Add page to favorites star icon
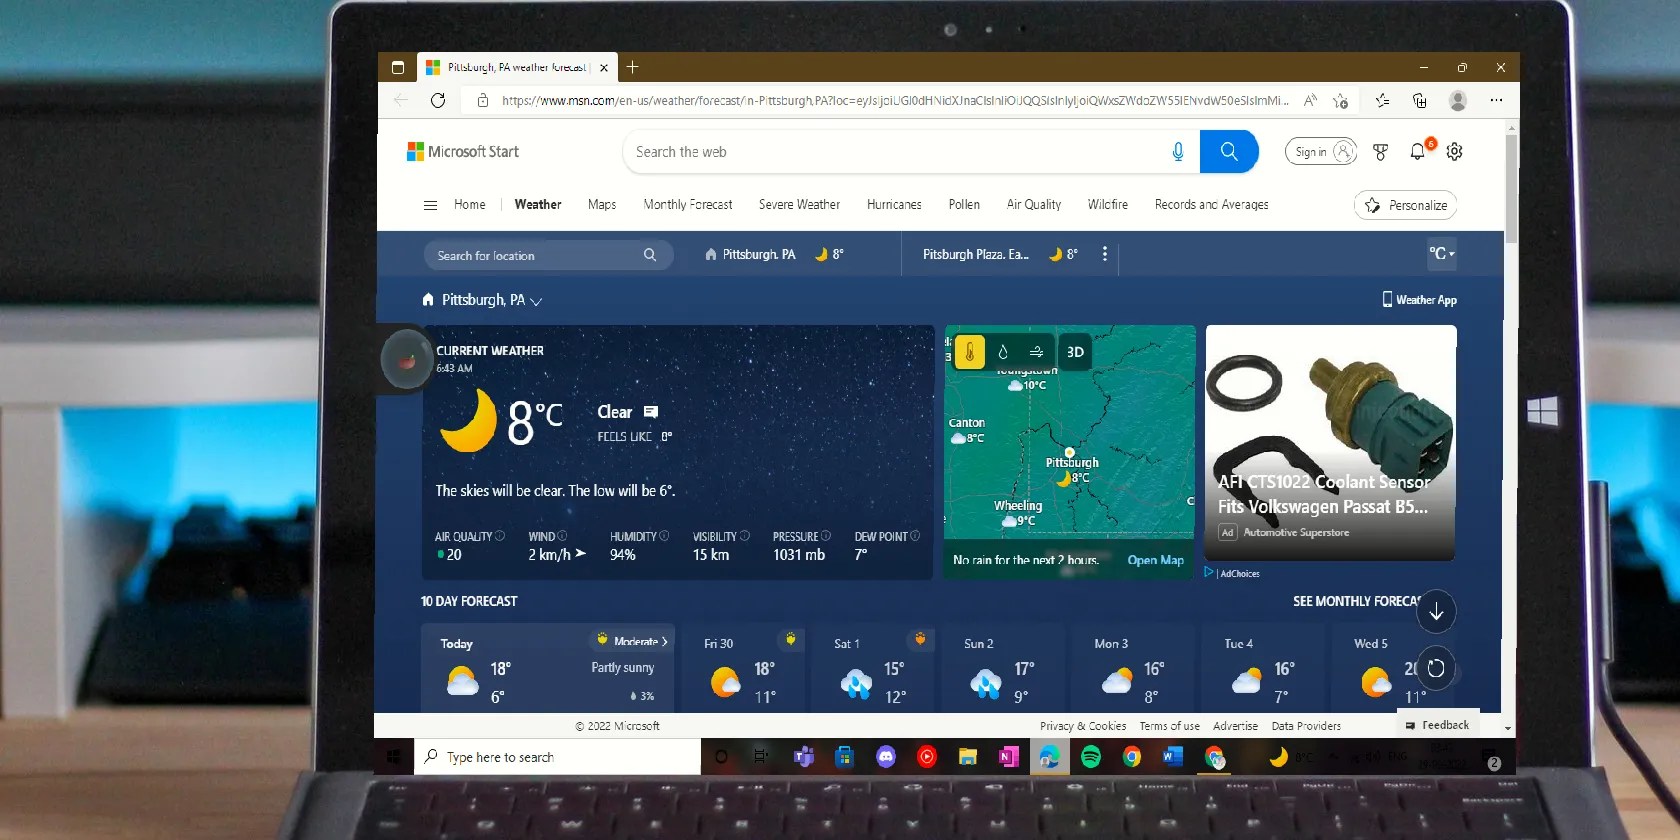The width and height of the screenshot is (1680, 840). click(x=1341, y=100)
